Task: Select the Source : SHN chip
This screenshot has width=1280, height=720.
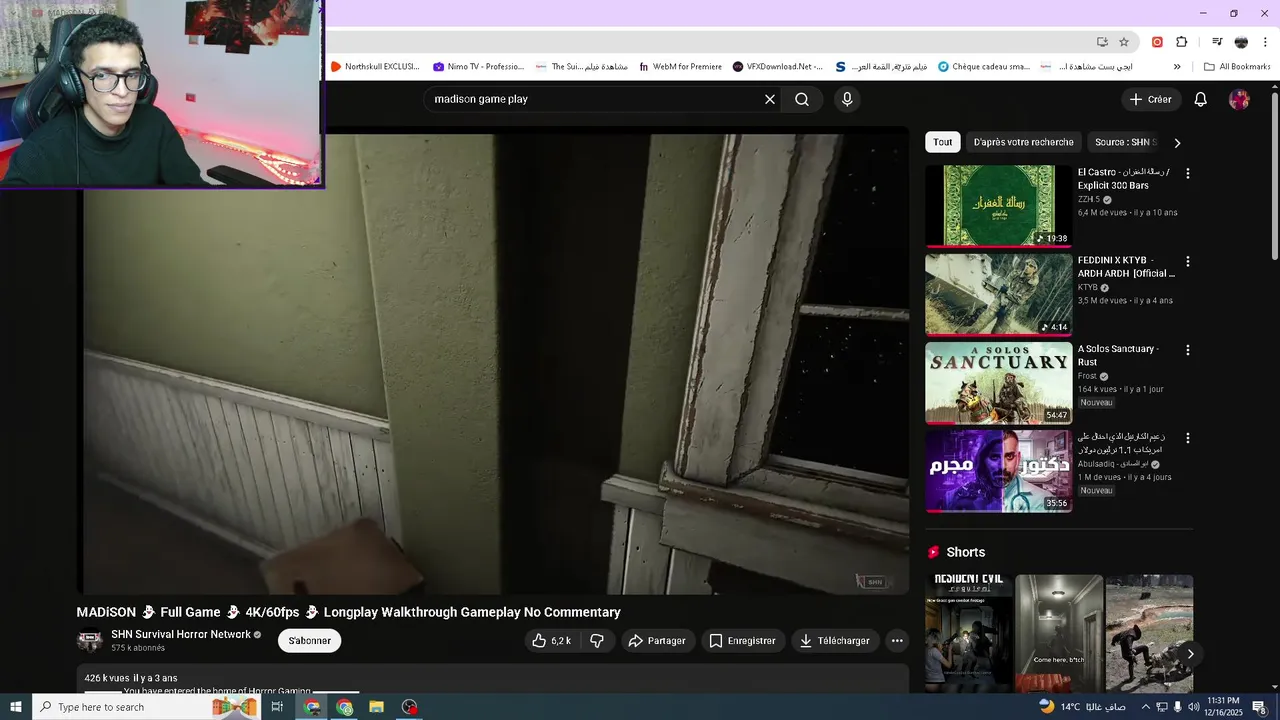Action: pos(1126,142)
